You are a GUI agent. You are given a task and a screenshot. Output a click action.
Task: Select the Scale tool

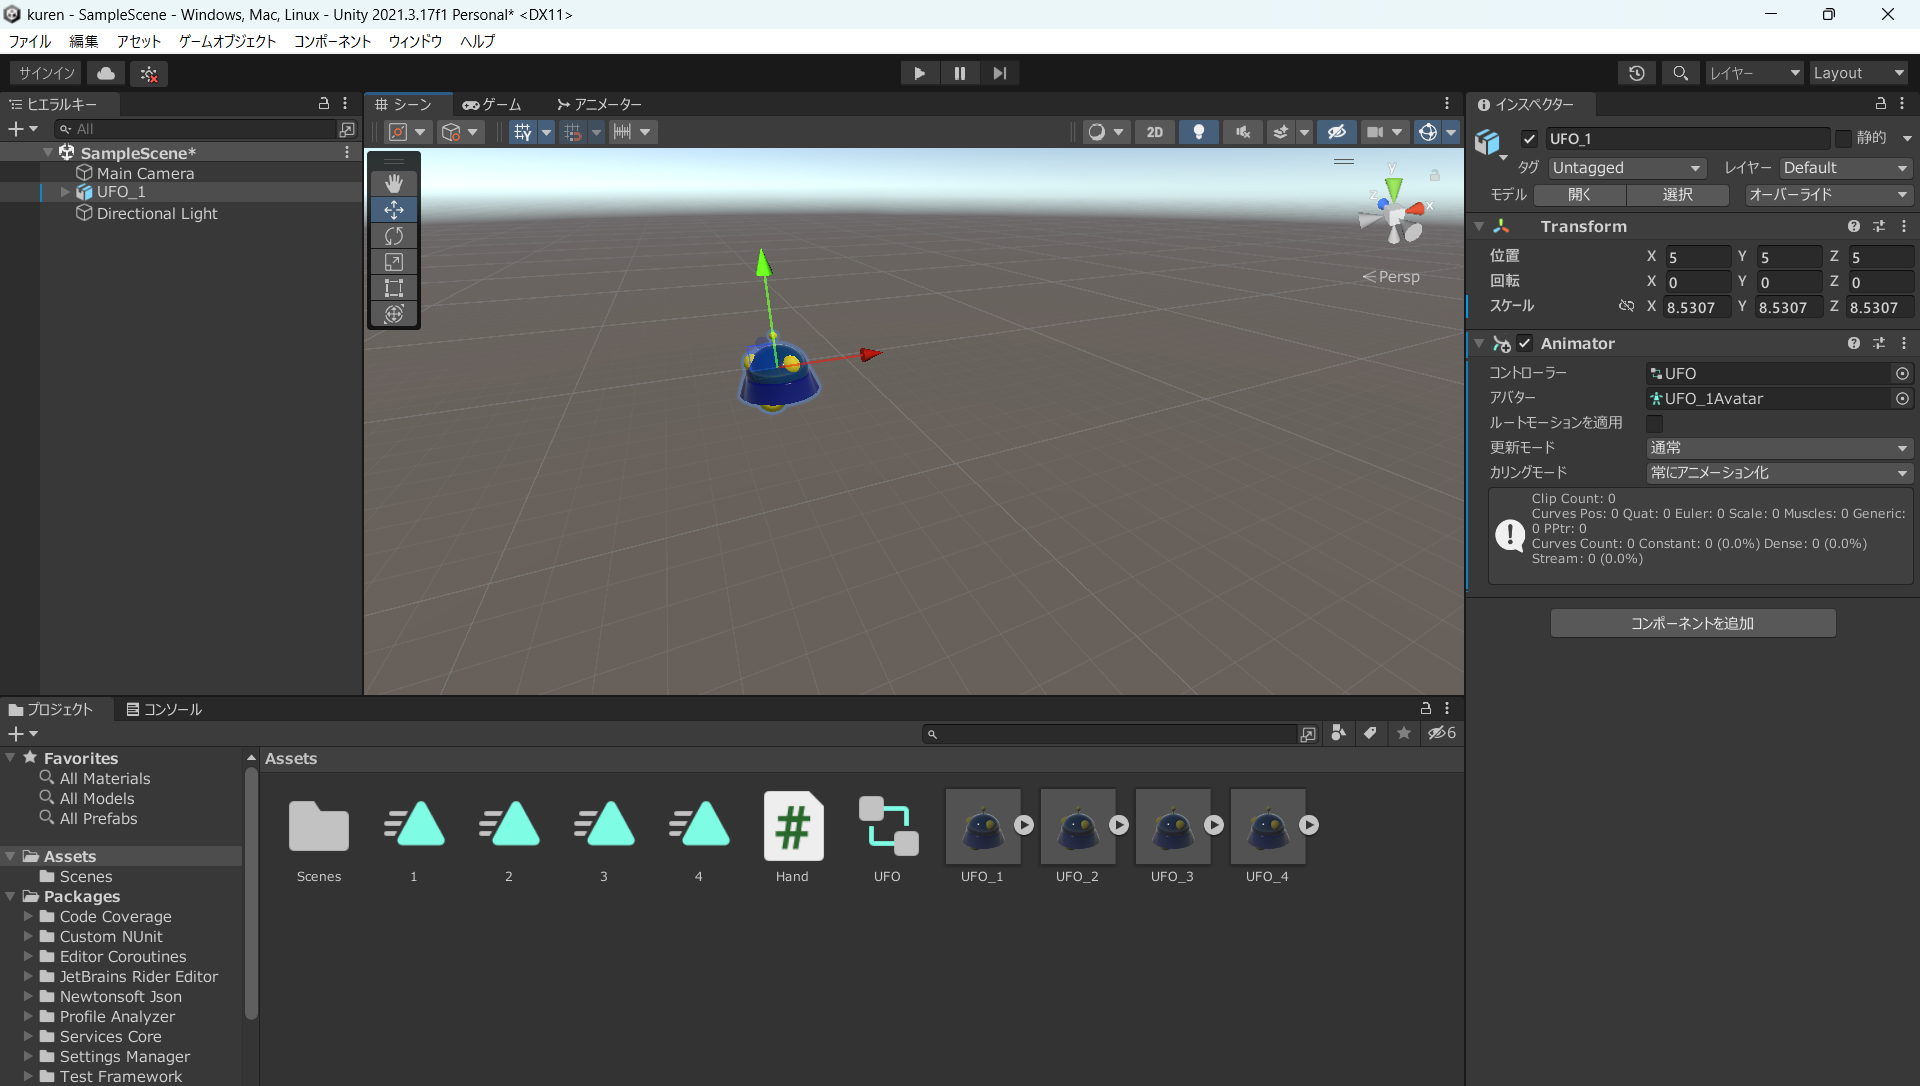pos(394,262)
